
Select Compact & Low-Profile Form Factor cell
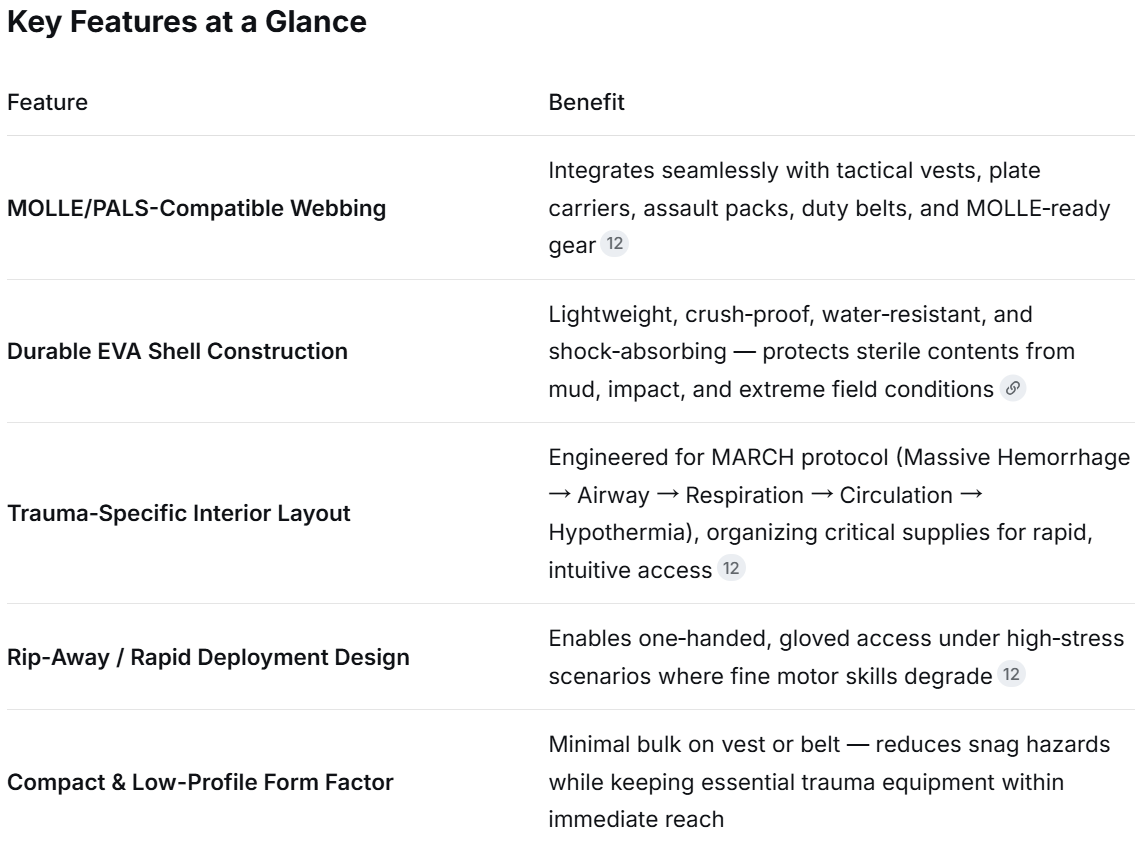coord(200,783)
